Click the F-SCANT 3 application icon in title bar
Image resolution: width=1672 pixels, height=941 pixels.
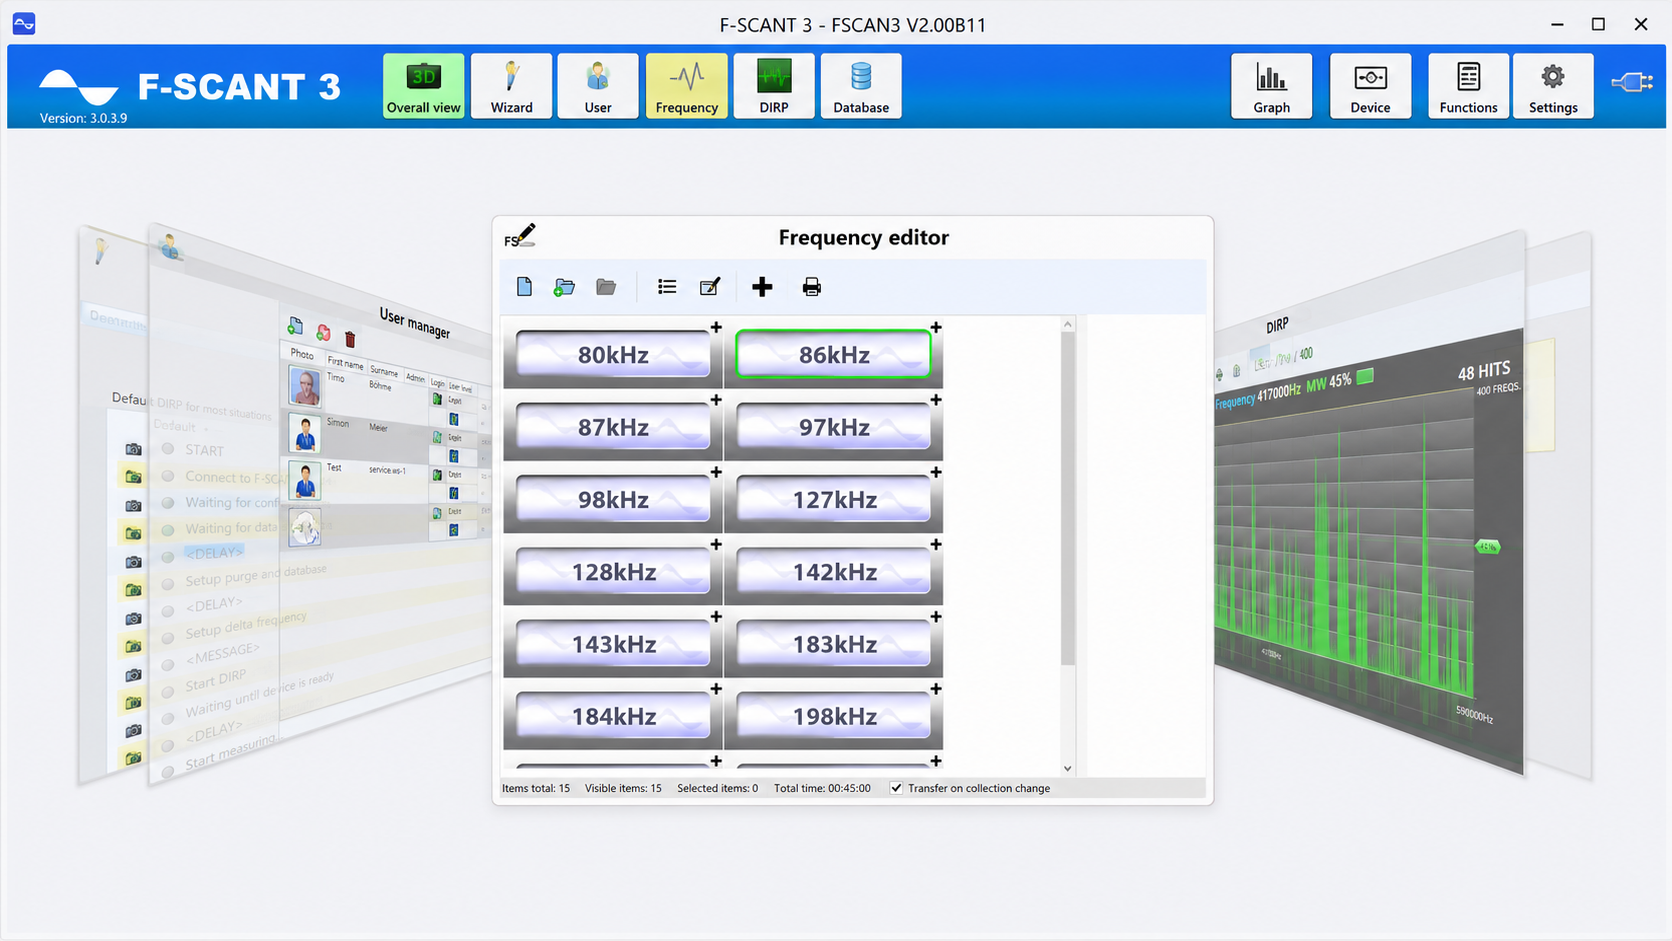pos(24,23)
